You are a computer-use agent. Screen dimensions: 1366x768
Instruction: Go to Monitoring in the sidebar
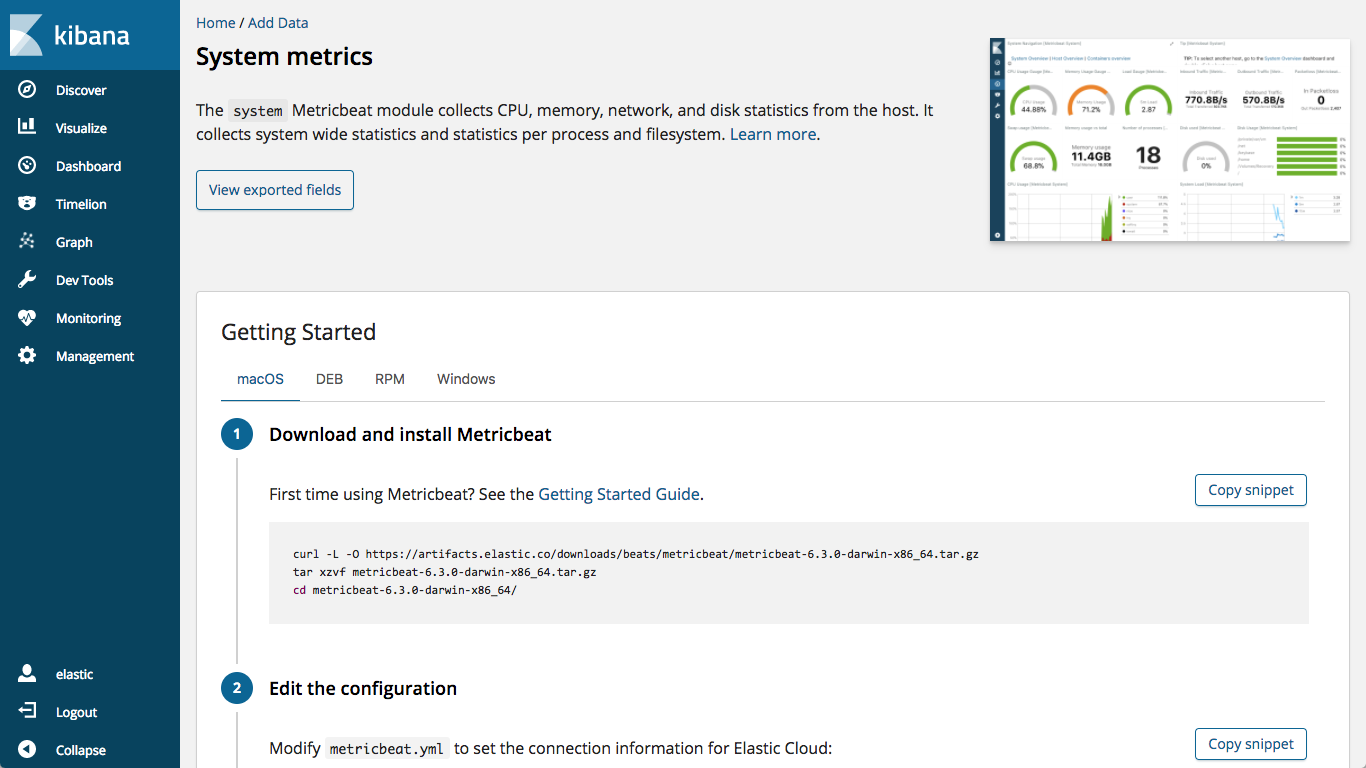(x=88, y=318)
